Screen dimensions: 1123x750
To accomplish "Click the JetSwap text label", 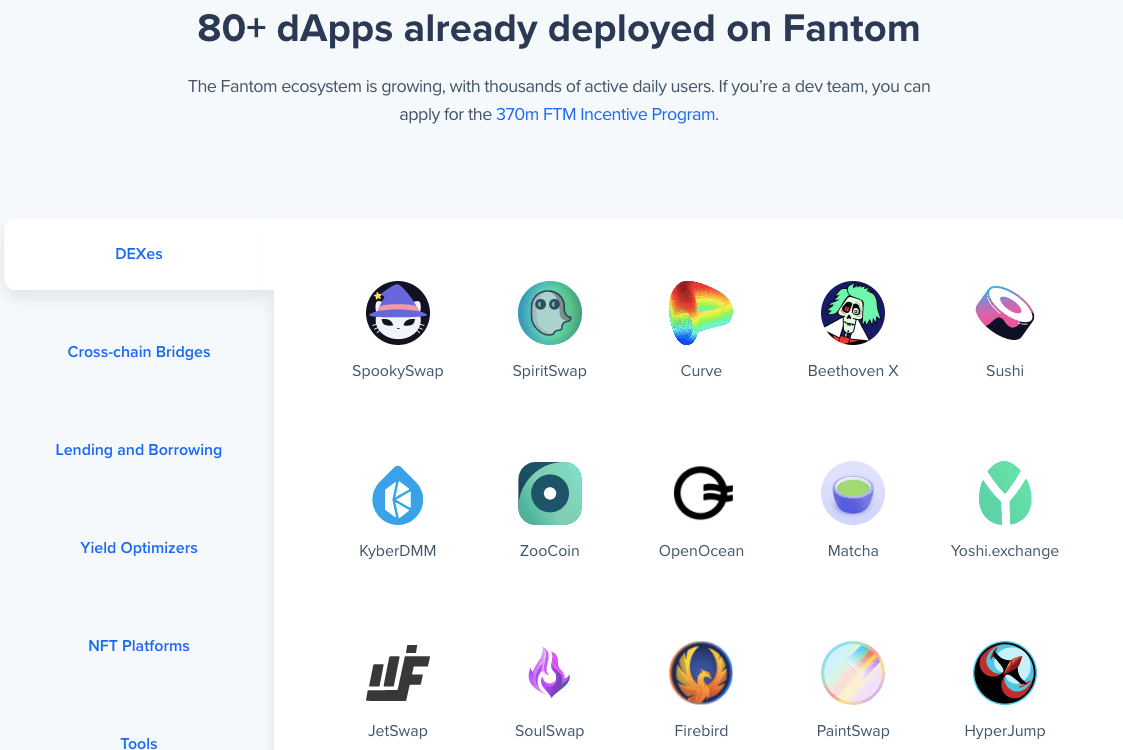I will [397, 731].
